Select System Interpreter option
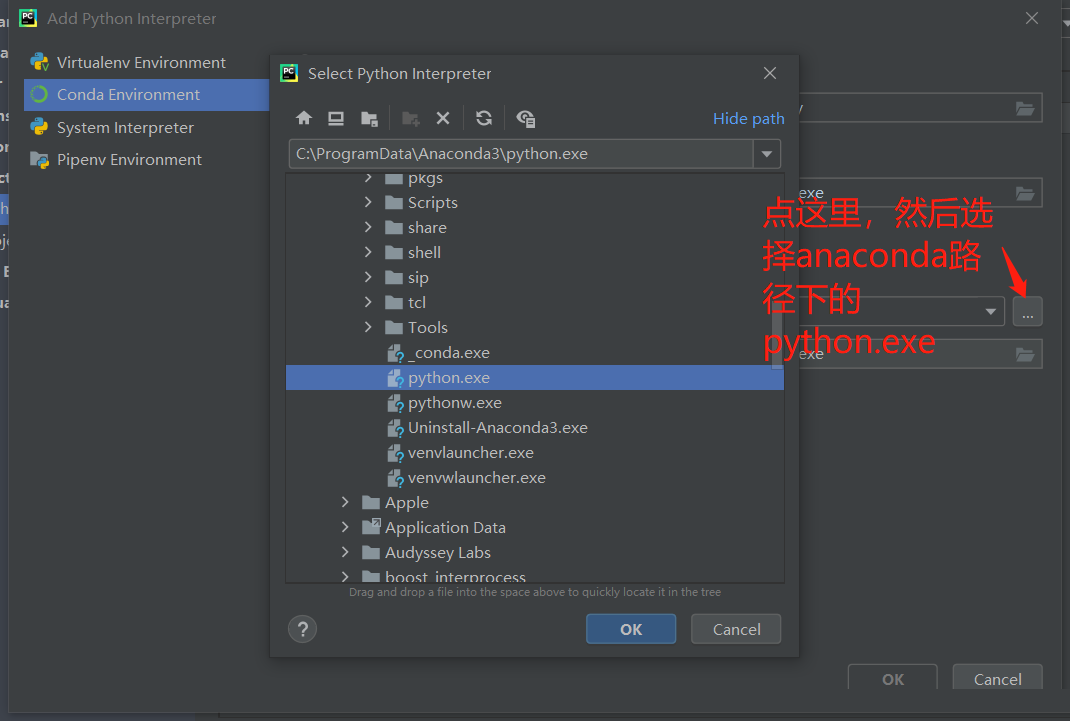The width and height of the screenshot is (1070, 721). pos(125,127)
